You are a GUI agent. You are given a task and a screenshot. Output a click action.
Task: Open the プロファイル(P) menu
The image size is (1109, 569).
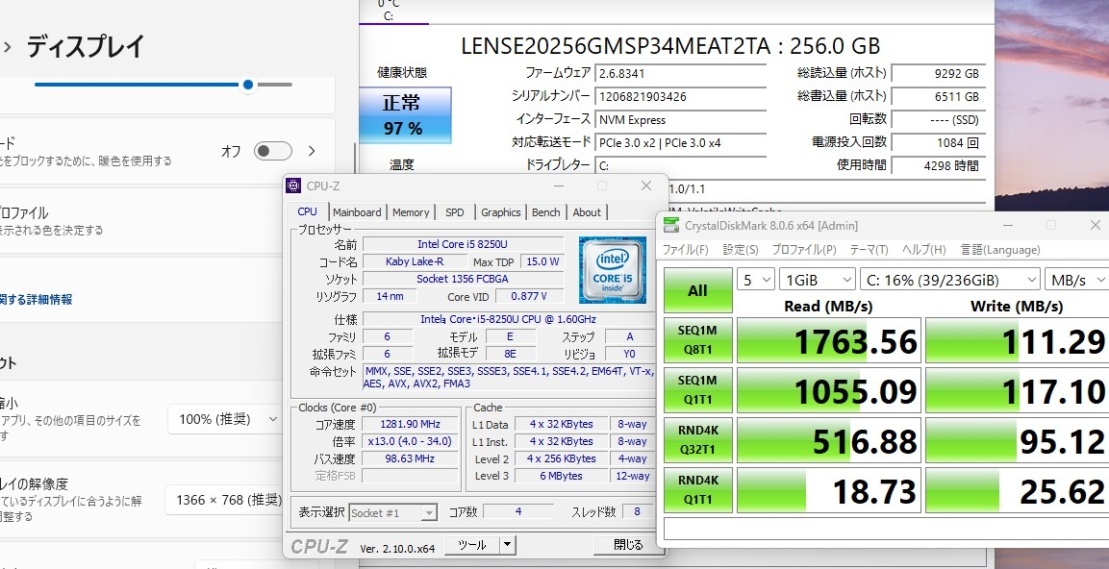(x=803, y=250)
